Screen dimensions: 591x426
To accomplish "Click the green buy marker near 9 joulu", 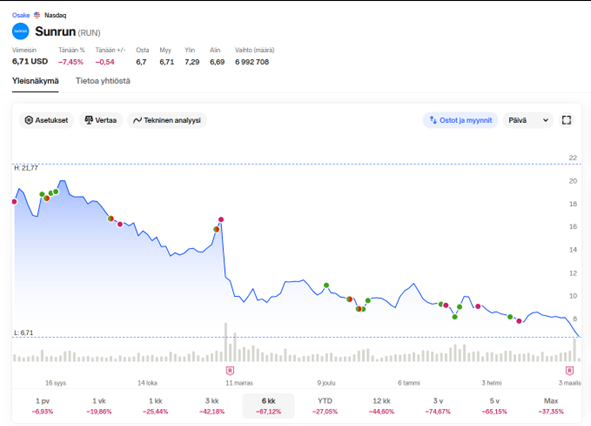I will [326, 285].
